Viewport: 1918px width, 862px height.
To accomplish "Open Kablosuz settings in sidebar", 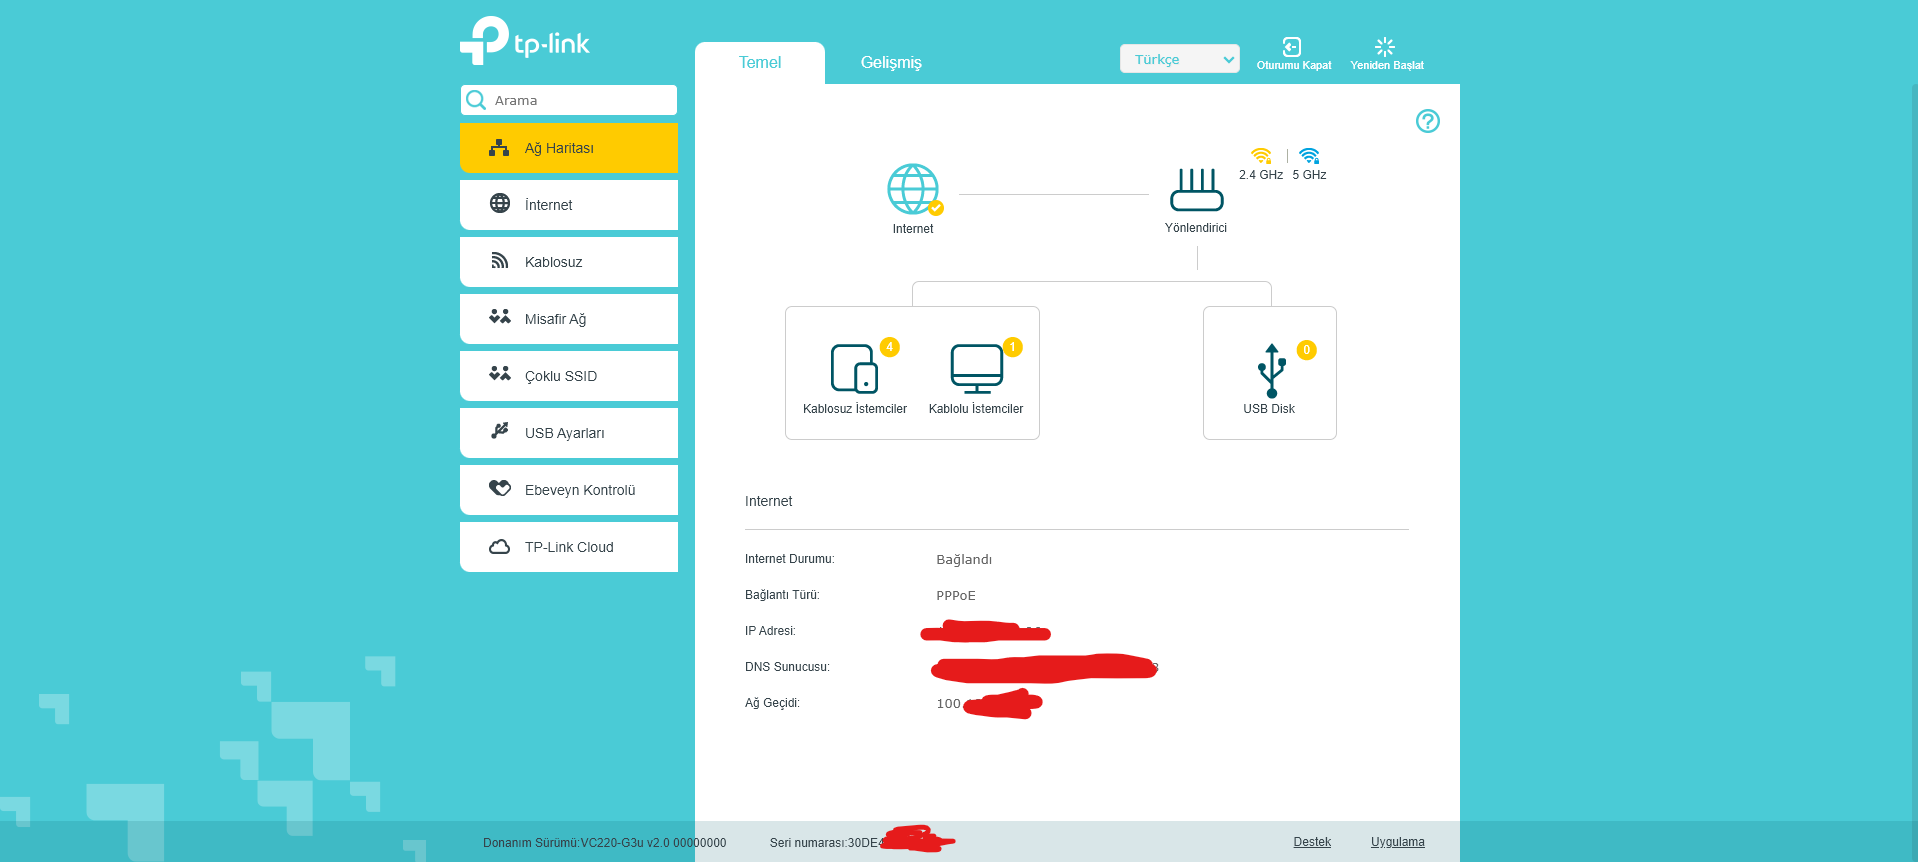I will tap(568, 262).
